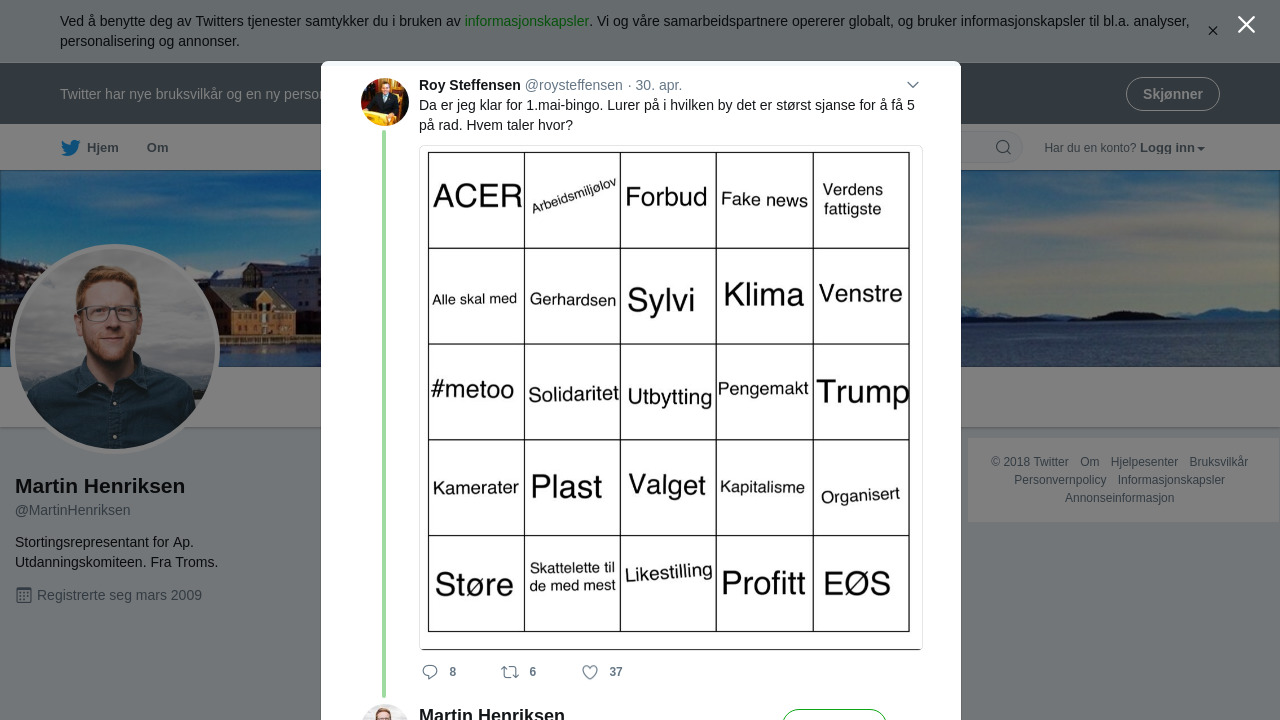Expand the Logg inn dropdown
Screen dimensions: 1280x720
[1172, 148]
